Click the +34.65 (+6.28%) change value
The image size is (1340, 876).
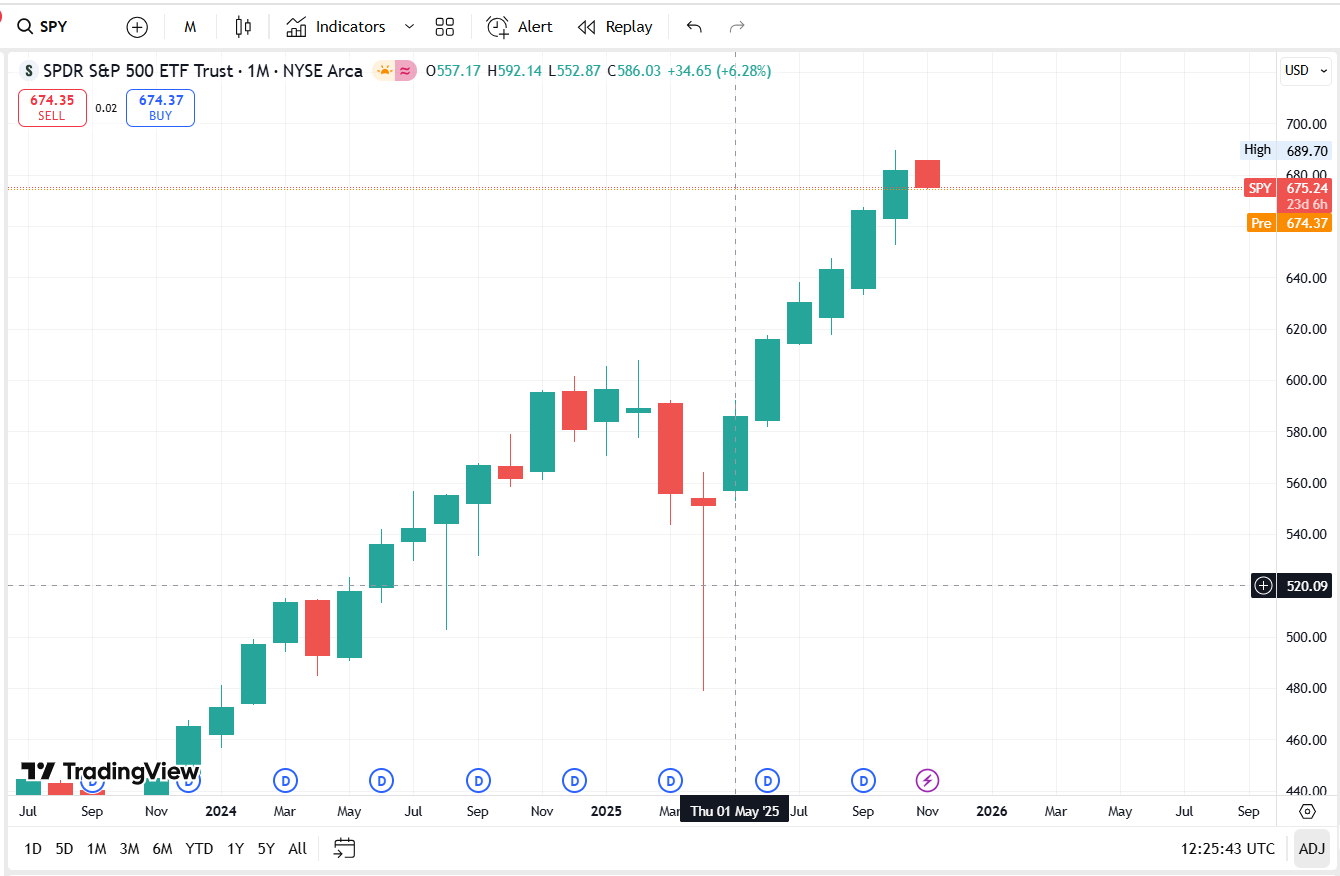point(719,71)
